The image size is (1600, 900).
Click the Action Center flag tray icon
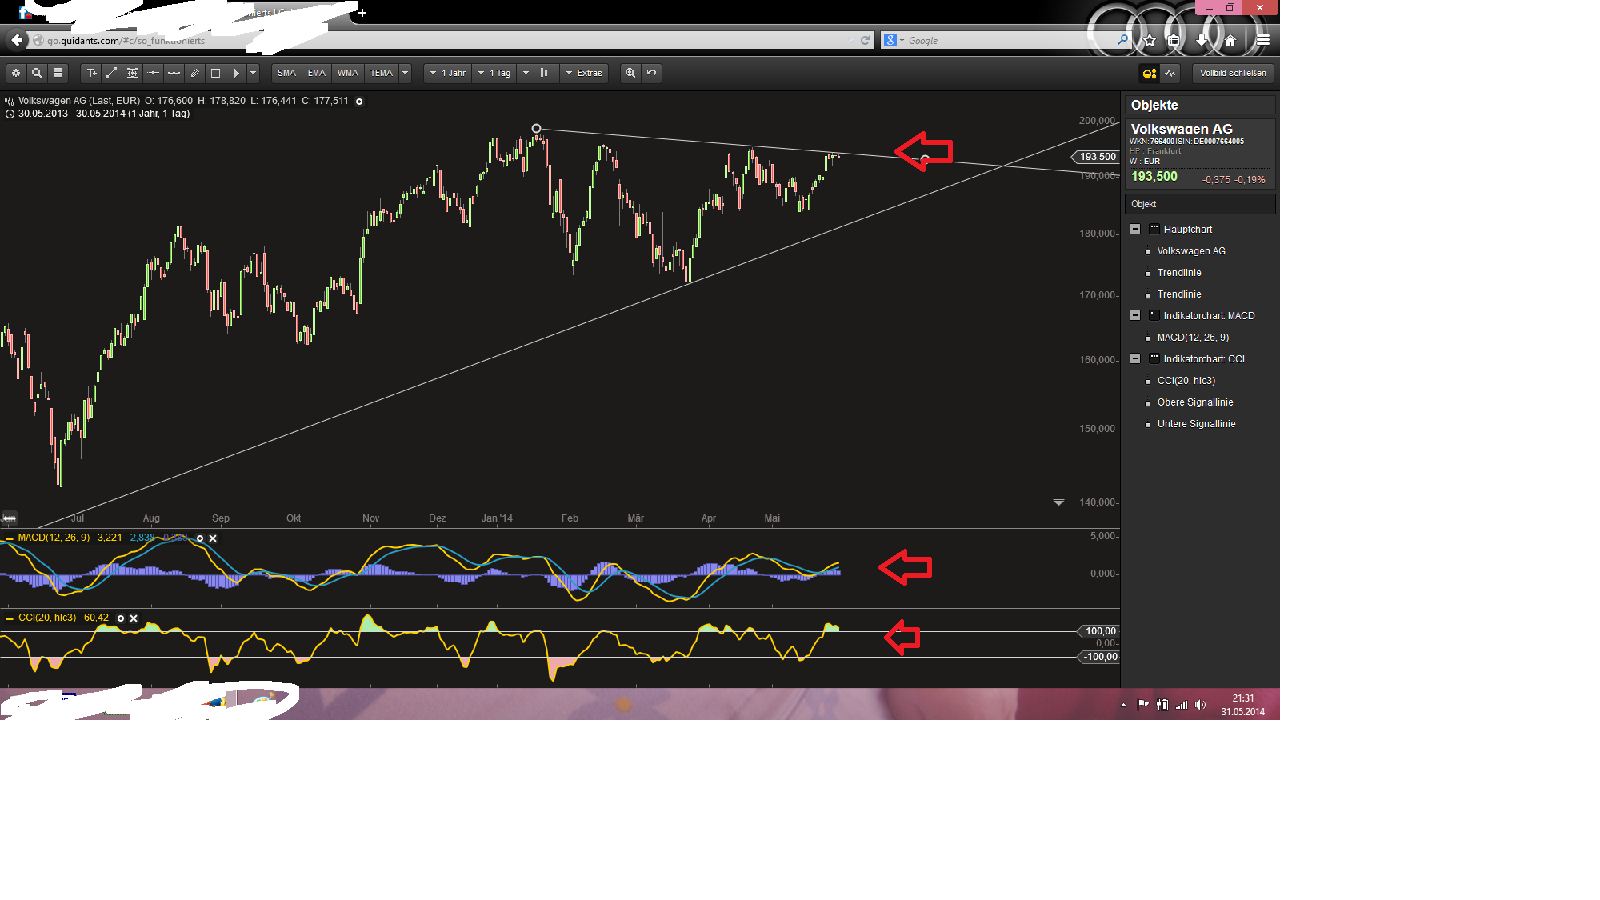tap(1143, 705)
